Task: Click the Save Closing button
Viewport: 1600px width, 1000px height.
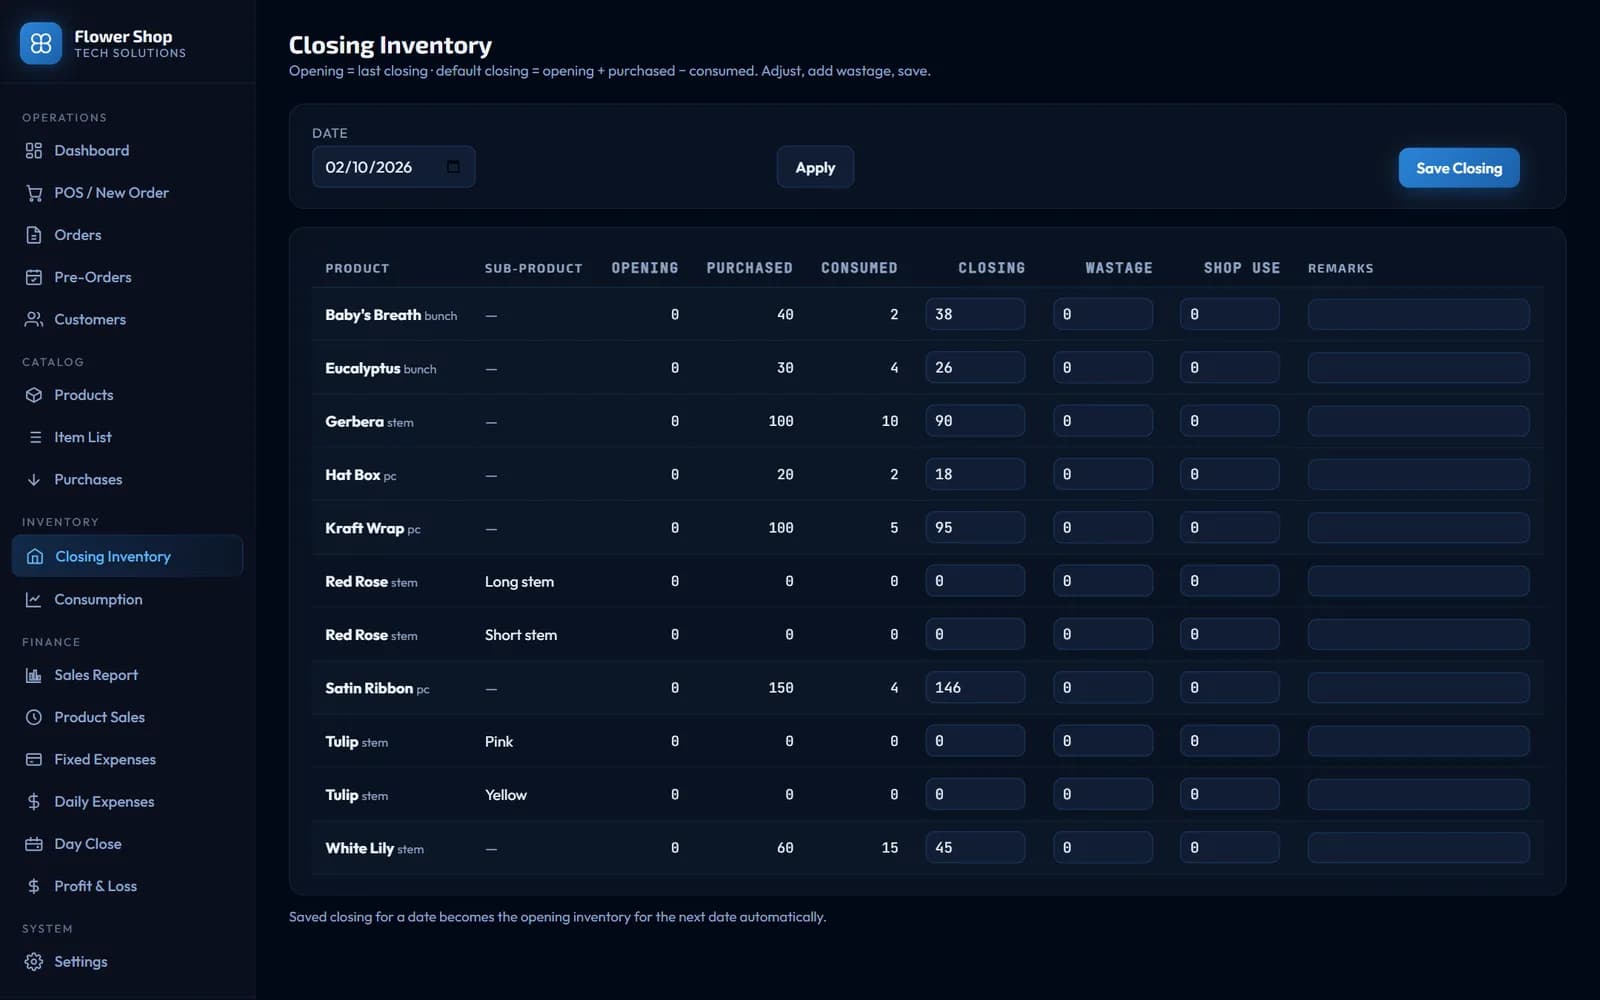Action: click(1459, 168)
